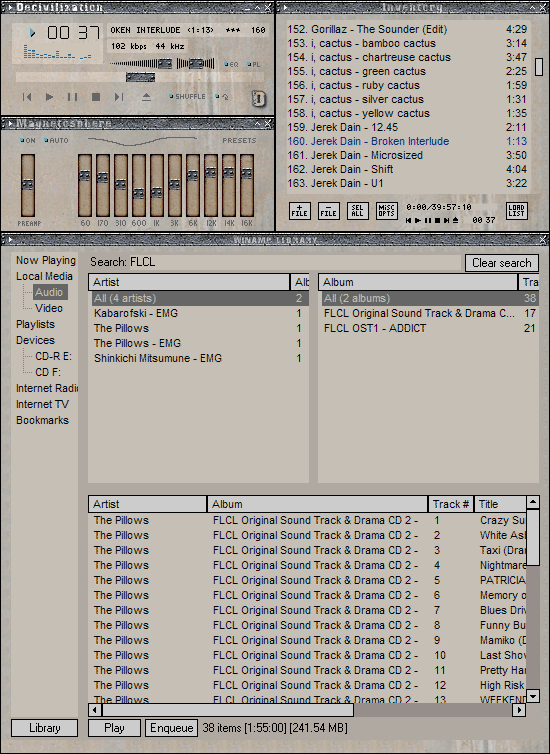Image resolution: width=550 pixels, height=754 pixels.
Task: Click the 16K equalizer band slider
Action: tap(247, 186)
